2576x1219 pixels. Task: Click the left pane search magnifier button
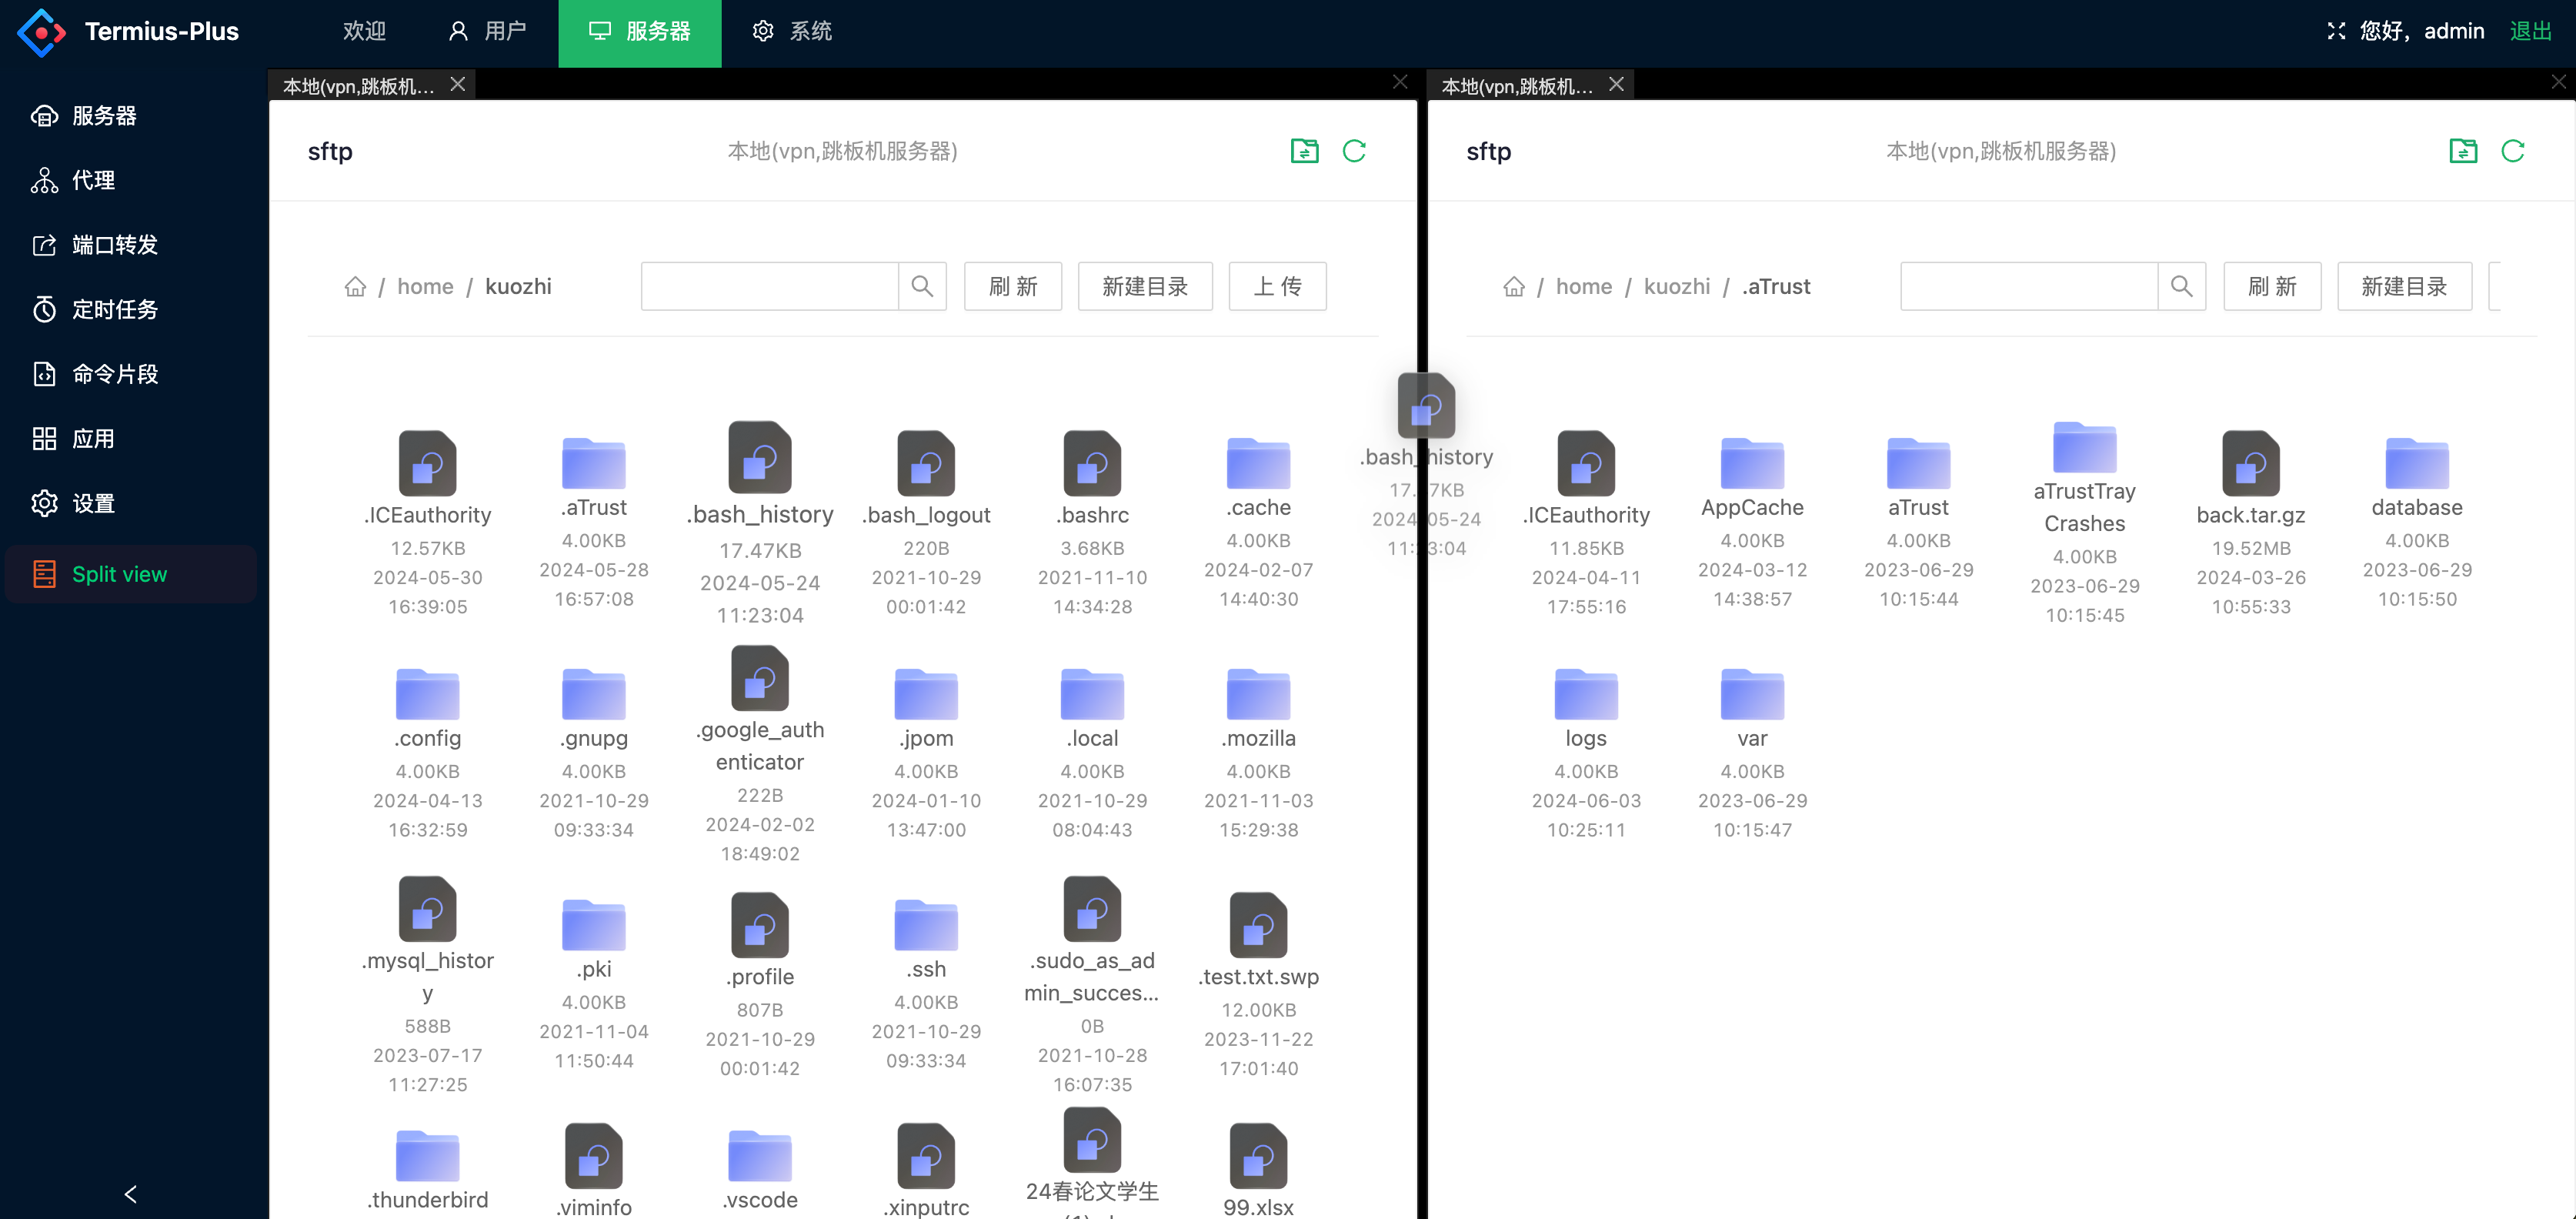(x=922, y=287)
